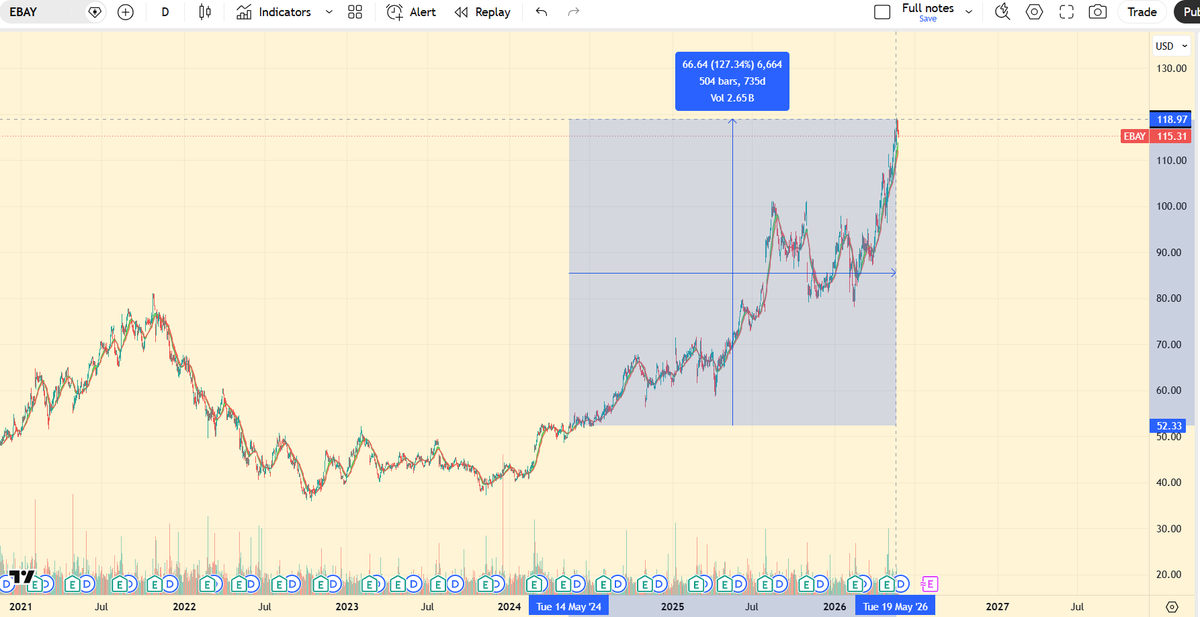Click the 40.00 price axis label
The width and height of the screenshot is (1200, 617).
(x=1170, y=482)
